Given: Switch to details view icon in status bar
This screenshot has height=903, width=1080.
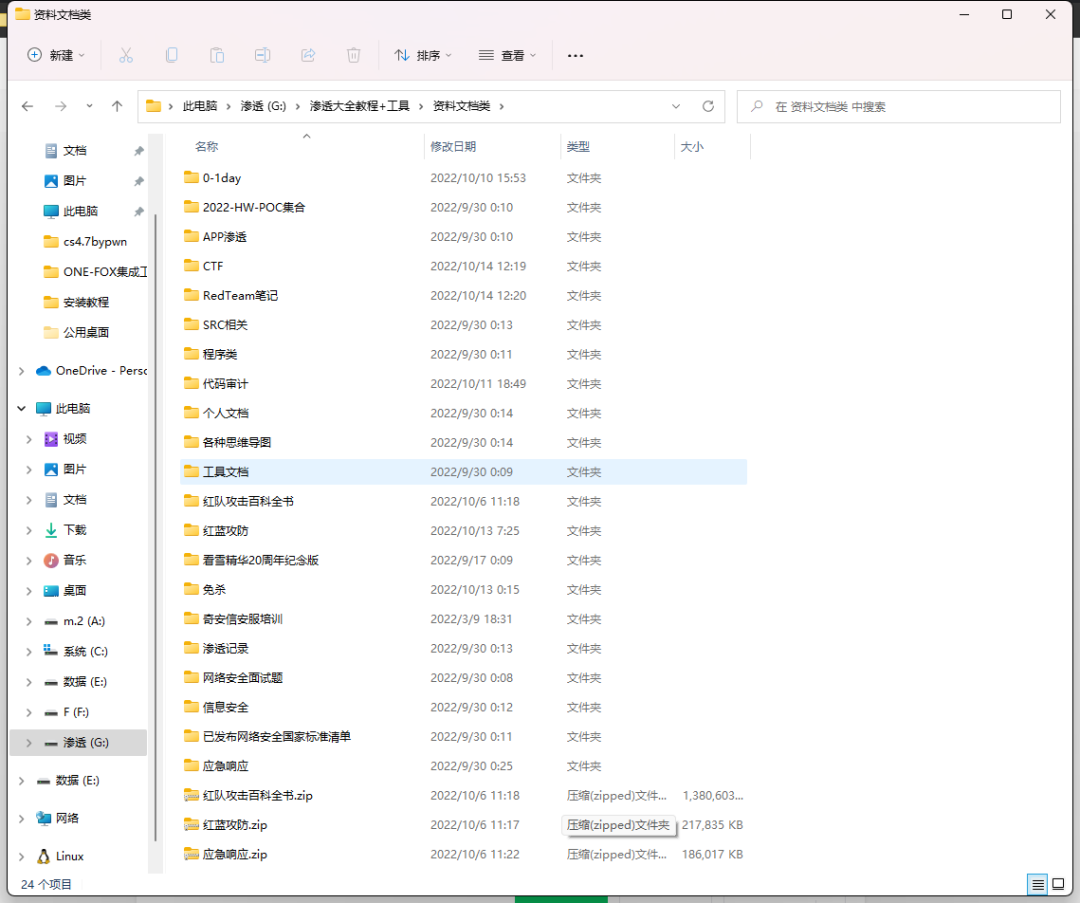Looking at the screenshot, I should (x=1037, y=884).
